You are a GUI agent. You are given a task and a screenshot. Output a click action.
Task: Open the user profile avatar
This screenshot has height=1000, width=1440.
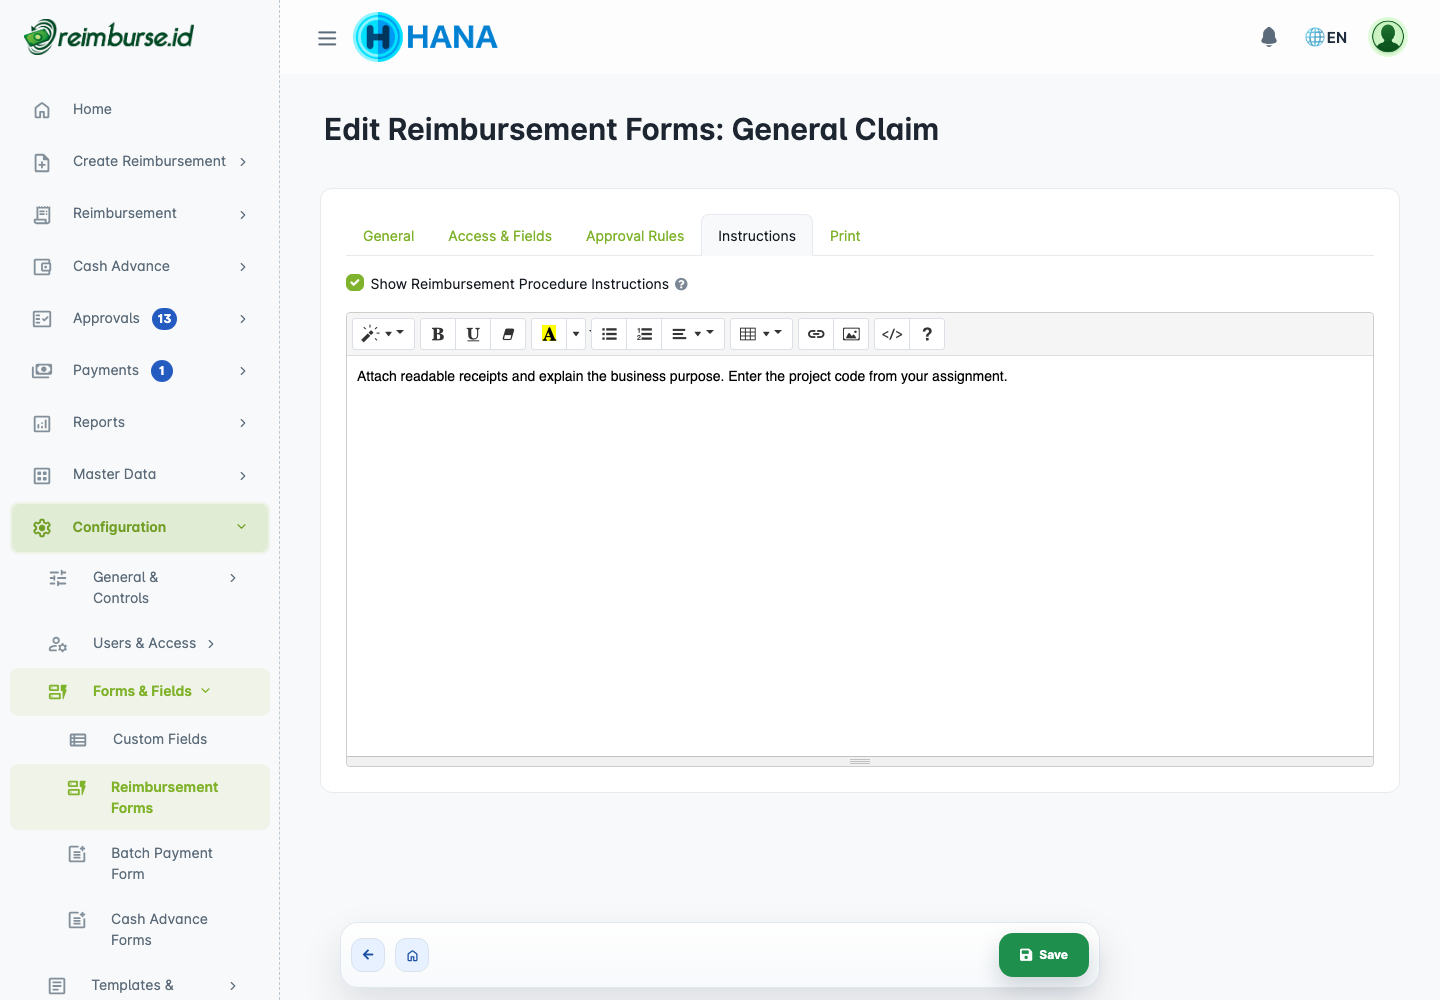point(1388,37)
